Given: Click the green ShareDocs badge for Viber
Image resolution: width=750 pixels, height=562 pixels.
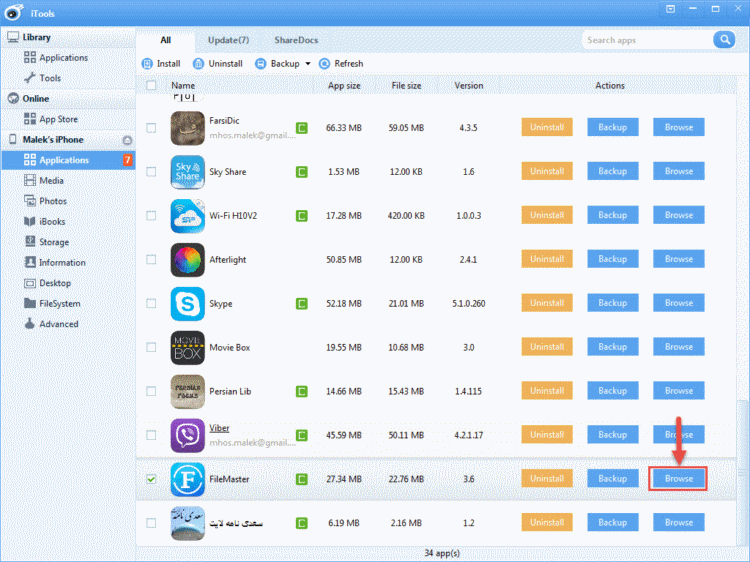Looking at the screenshot, I should [x=301, y=435].
